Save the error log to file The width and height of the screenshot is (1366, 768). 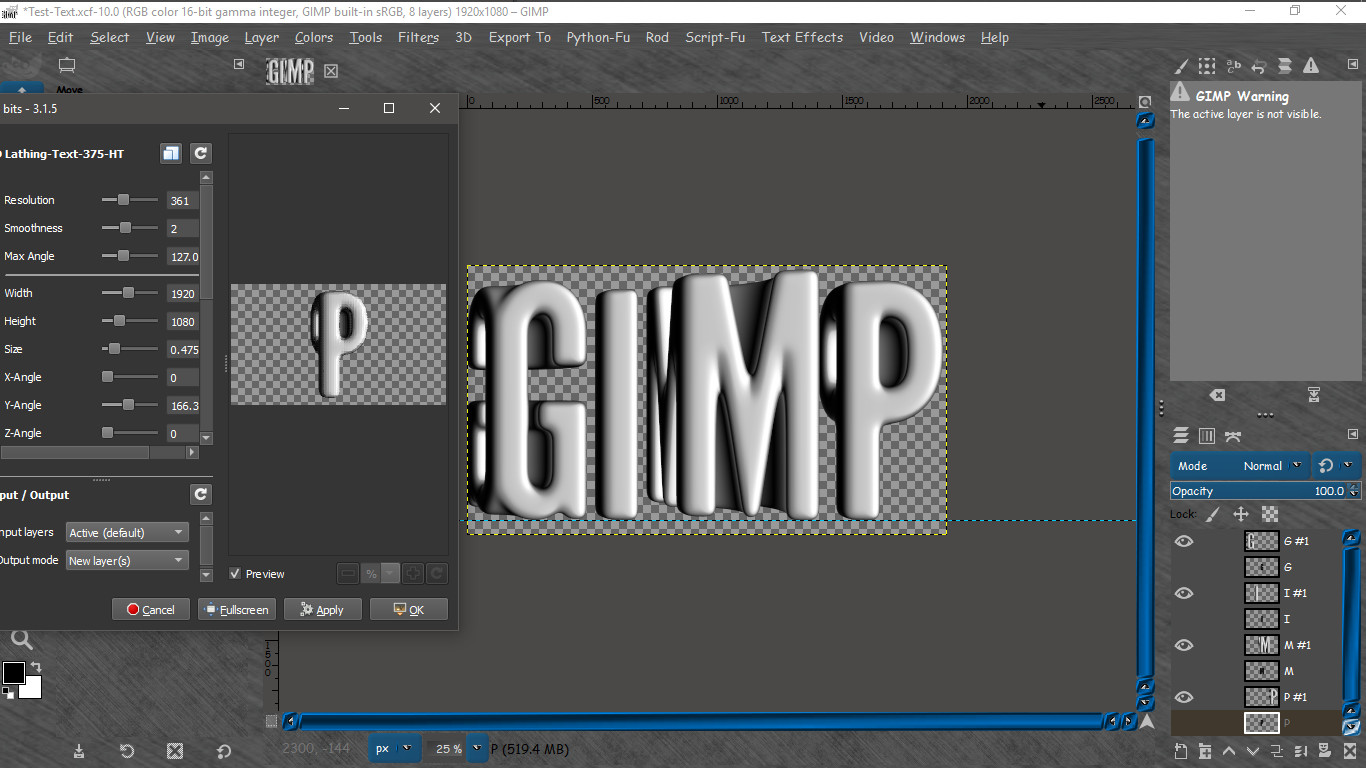coord(1314,395)
